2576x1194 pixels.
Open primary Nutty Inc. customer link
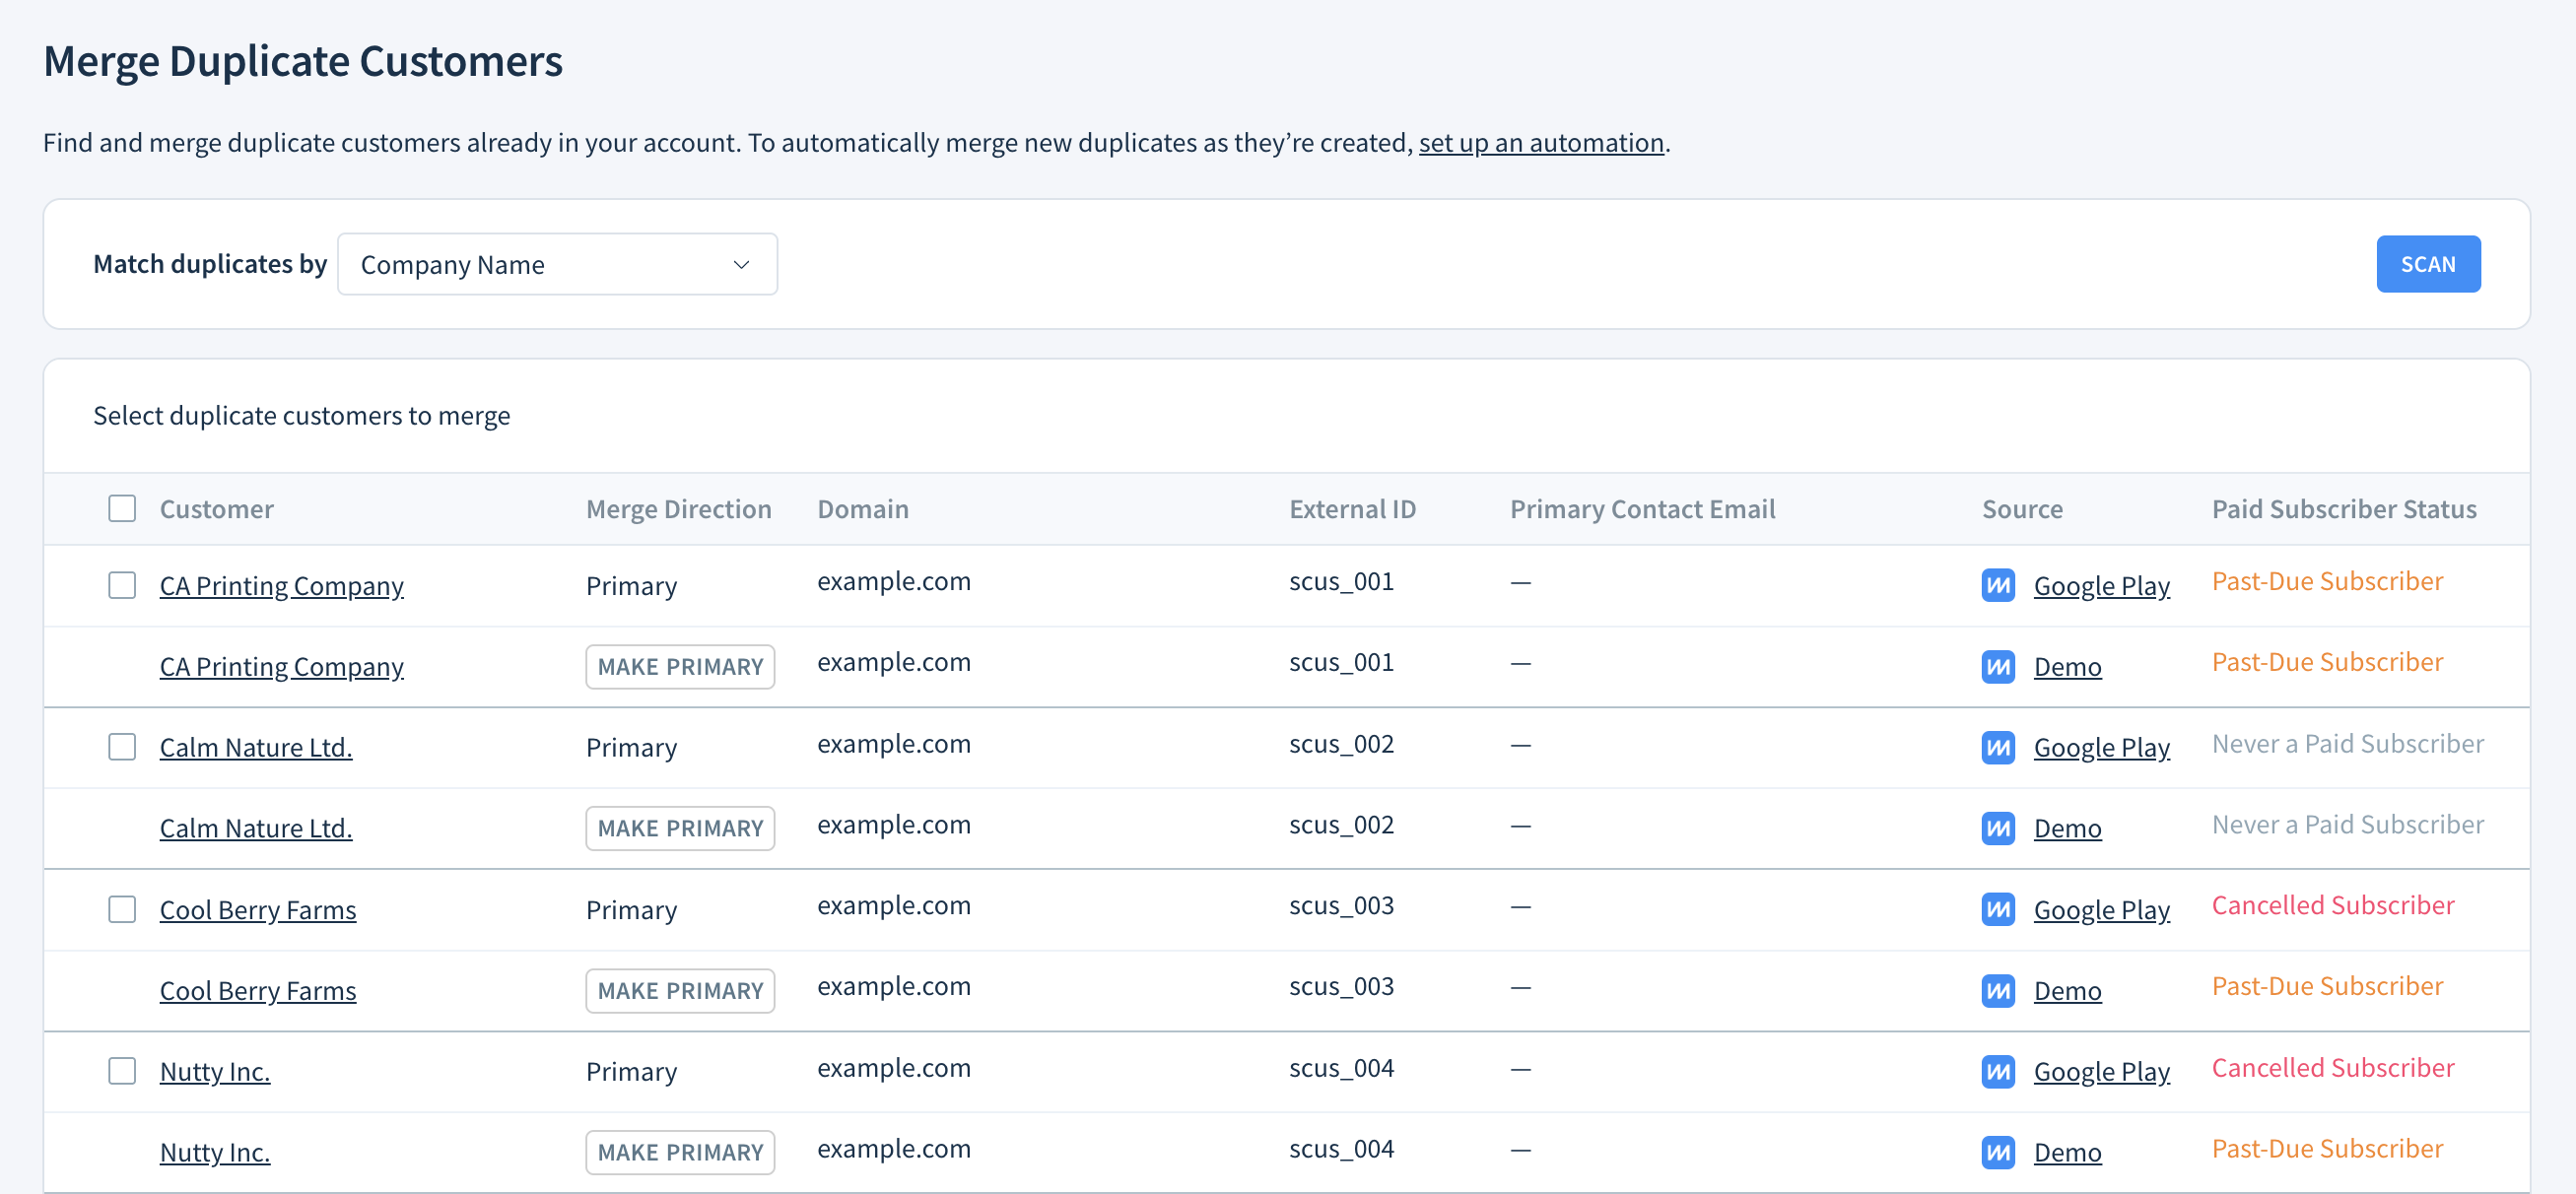point(215,1071)
